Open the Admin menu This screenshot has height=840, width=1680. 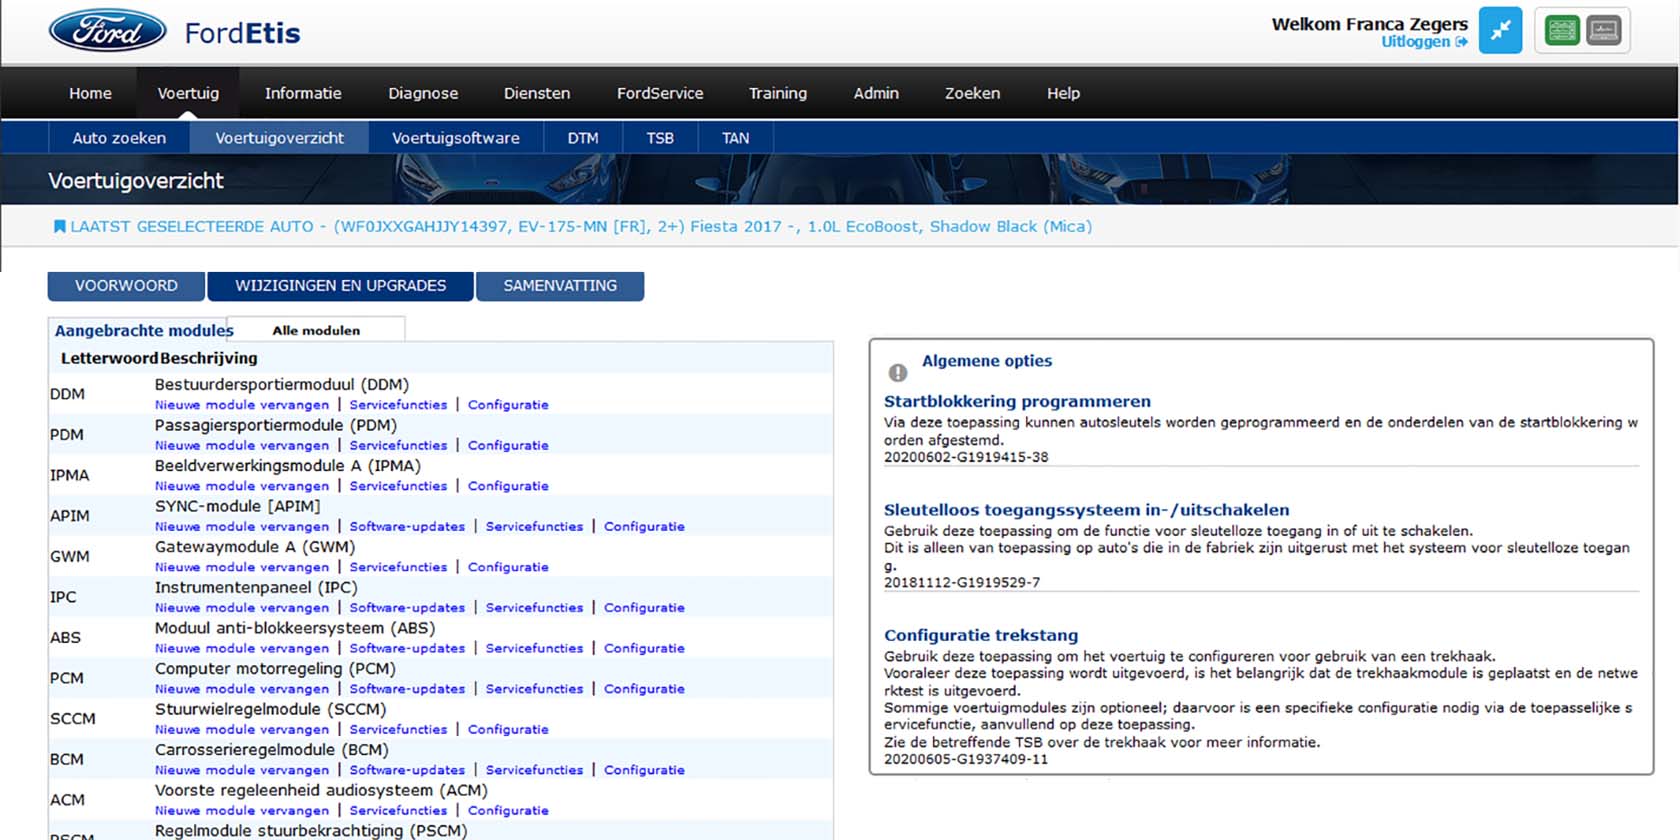point(876,93)
